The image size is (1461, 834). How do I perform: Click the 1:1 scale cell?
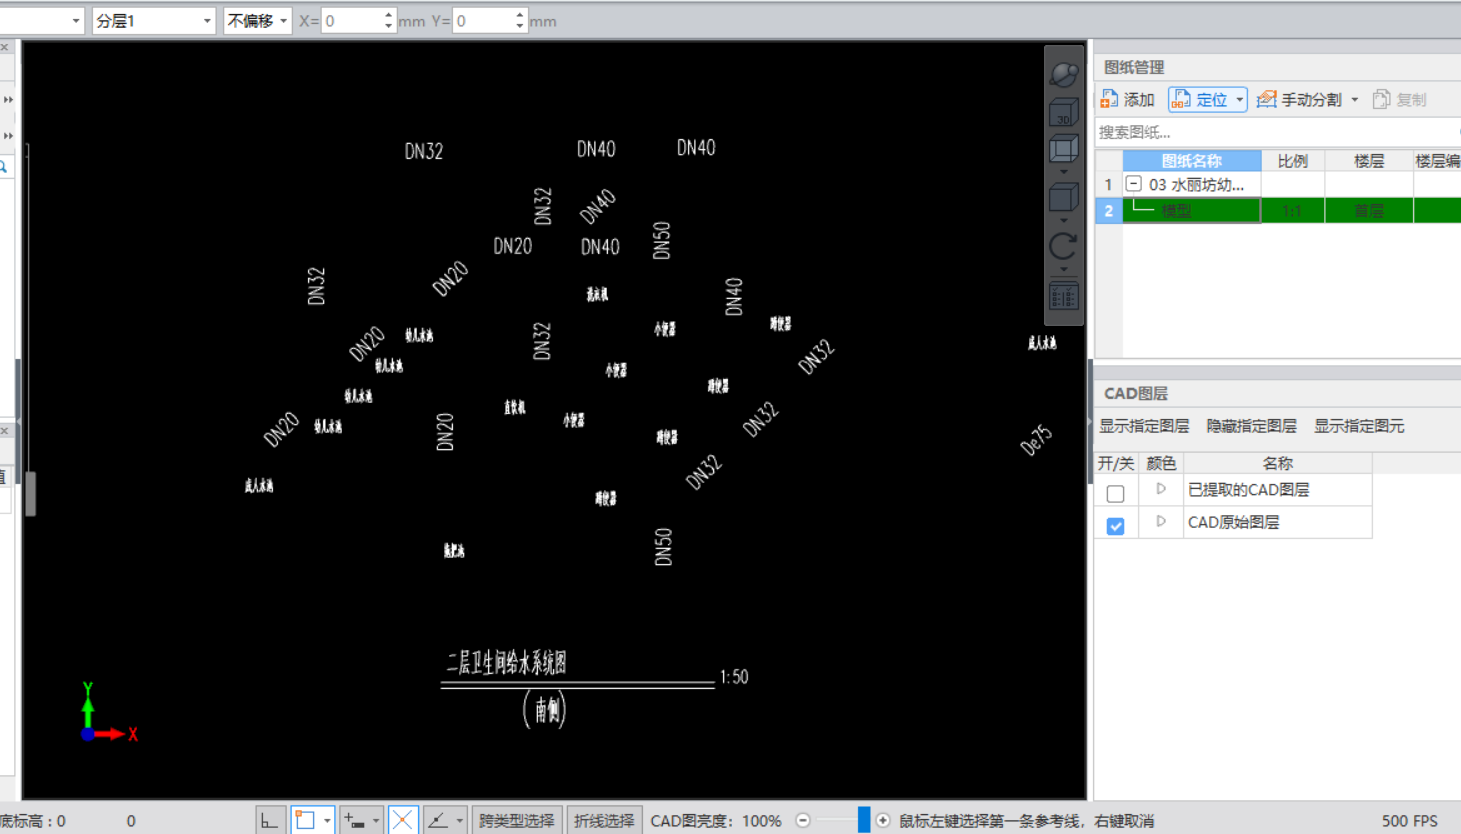(x=1292, y=210)
